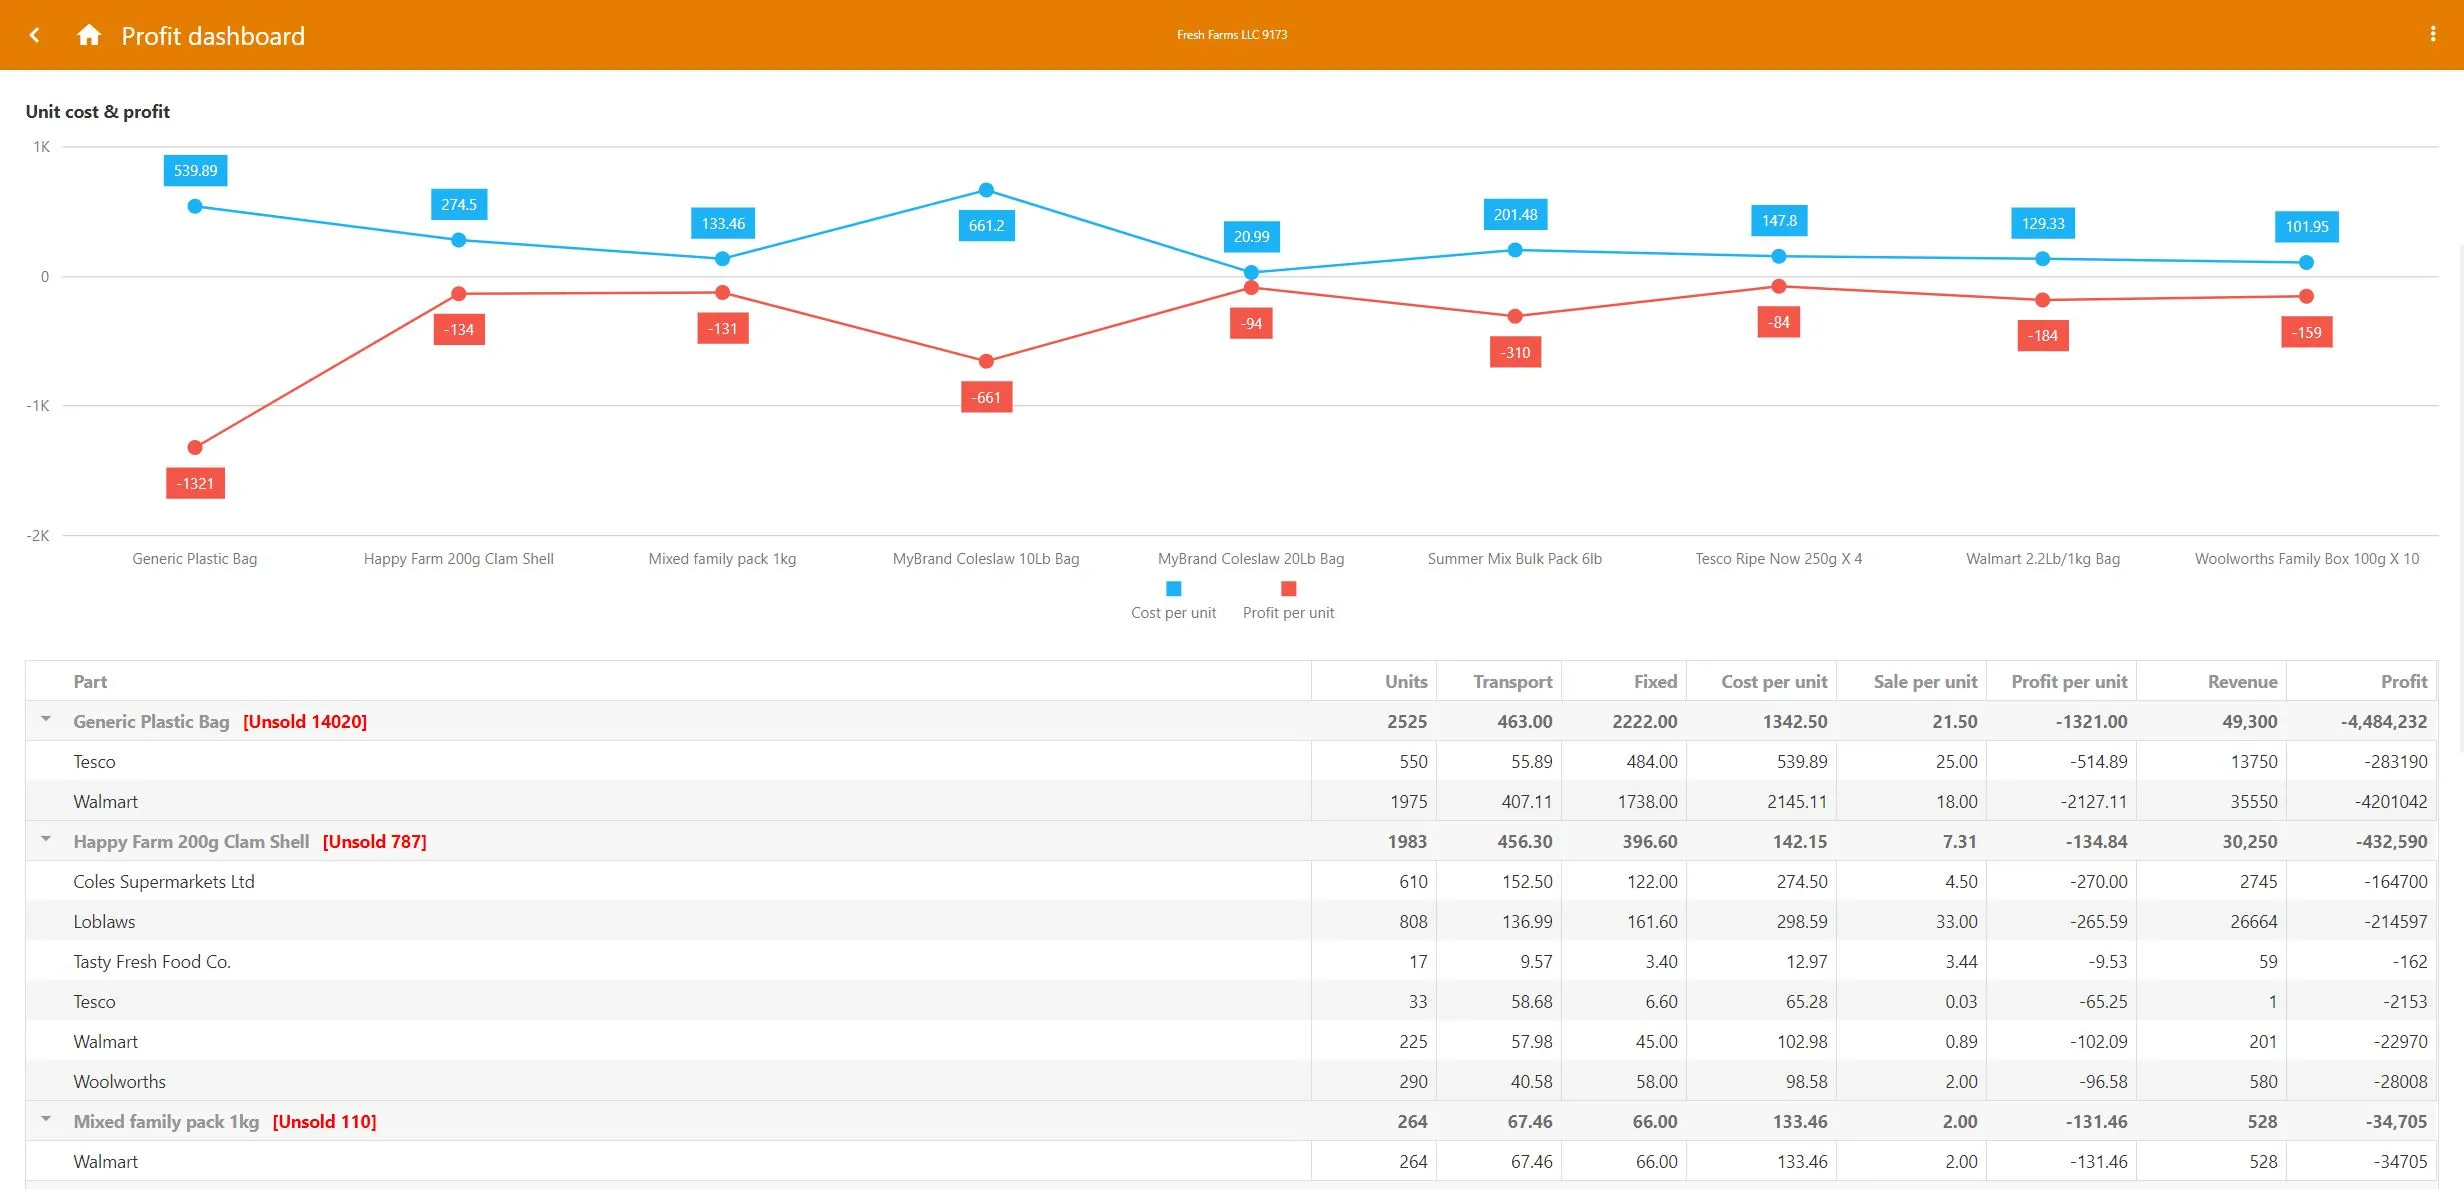Click the blue Cost per unit swatch
This screenshot has height=1189, width=2464.
point(1173,589)
